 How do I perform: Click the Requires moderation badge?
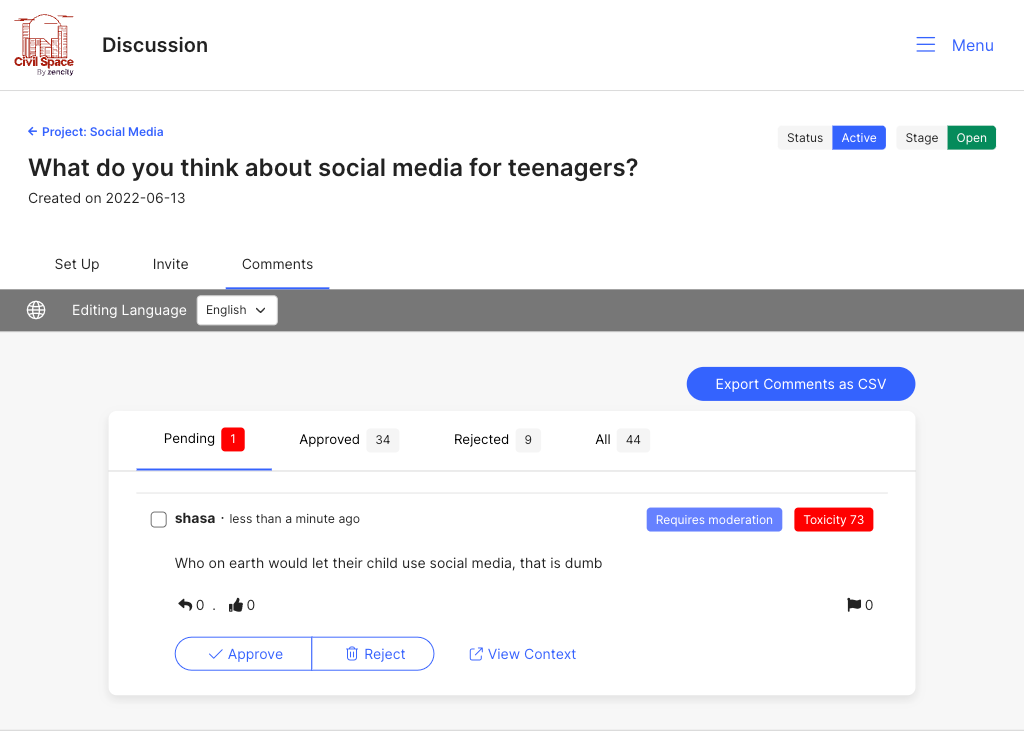click(x=714, y=520)
